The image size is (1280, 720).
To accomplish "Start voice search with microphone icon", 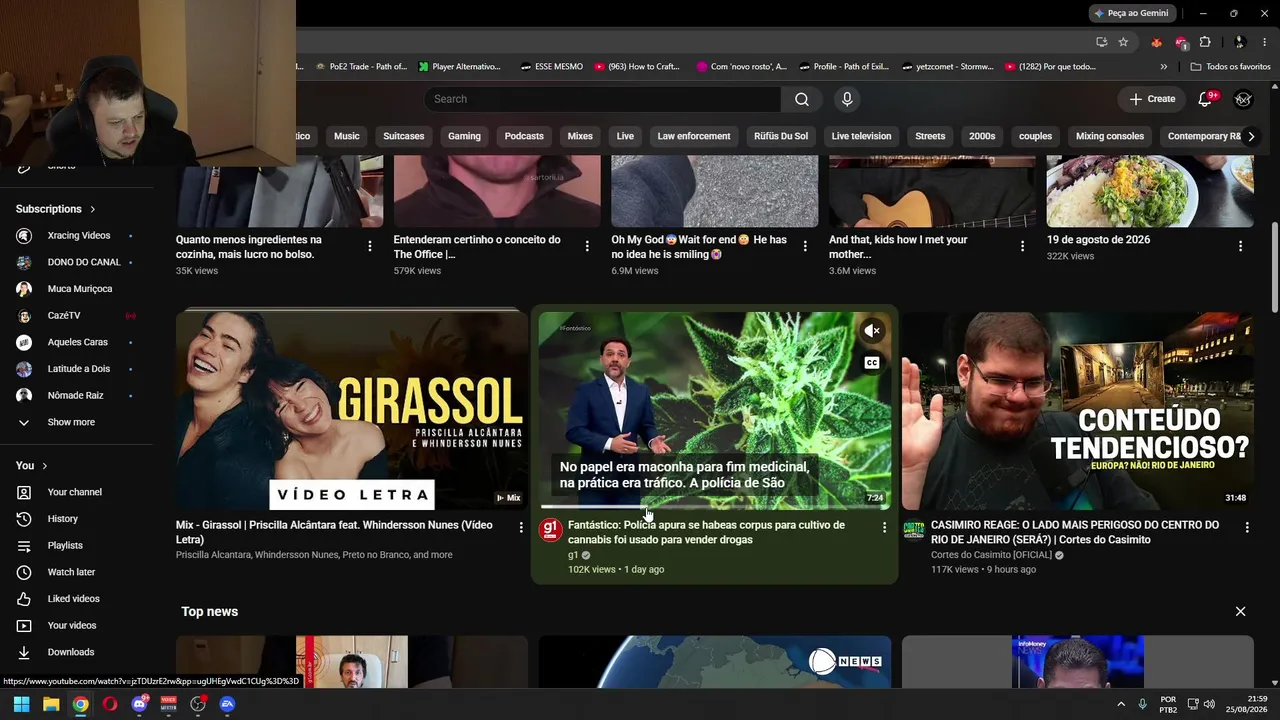I will pyautogui.click(x=847, y=99).
